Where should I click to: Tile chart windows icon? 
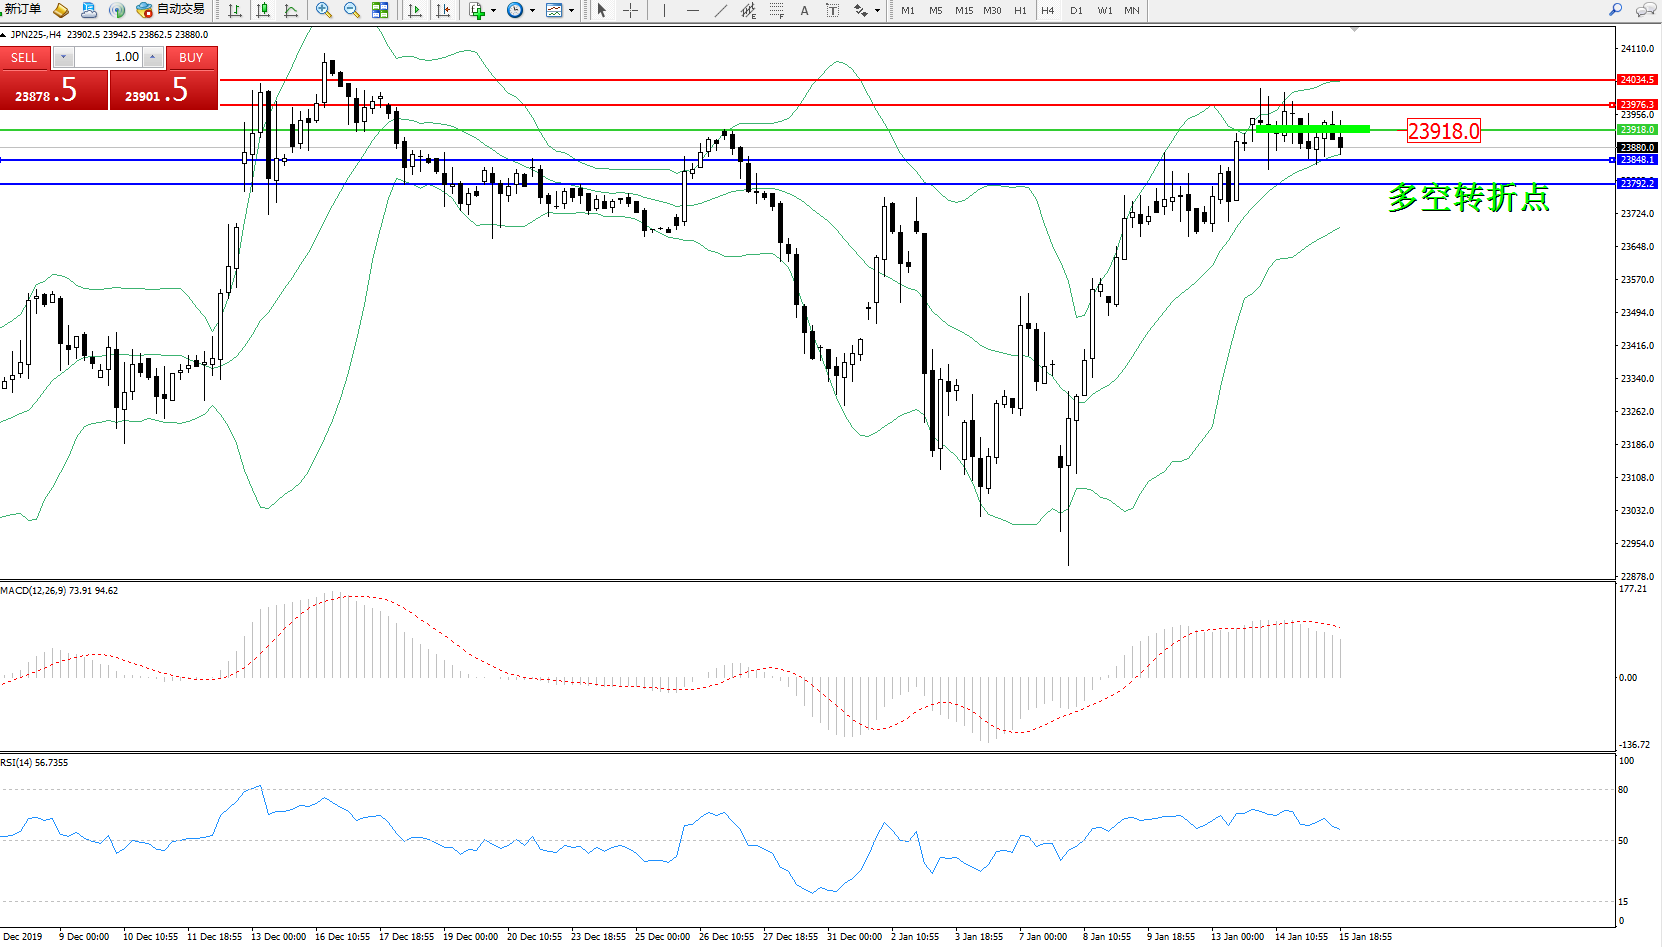pyautogui.click(x=380, y=10)
